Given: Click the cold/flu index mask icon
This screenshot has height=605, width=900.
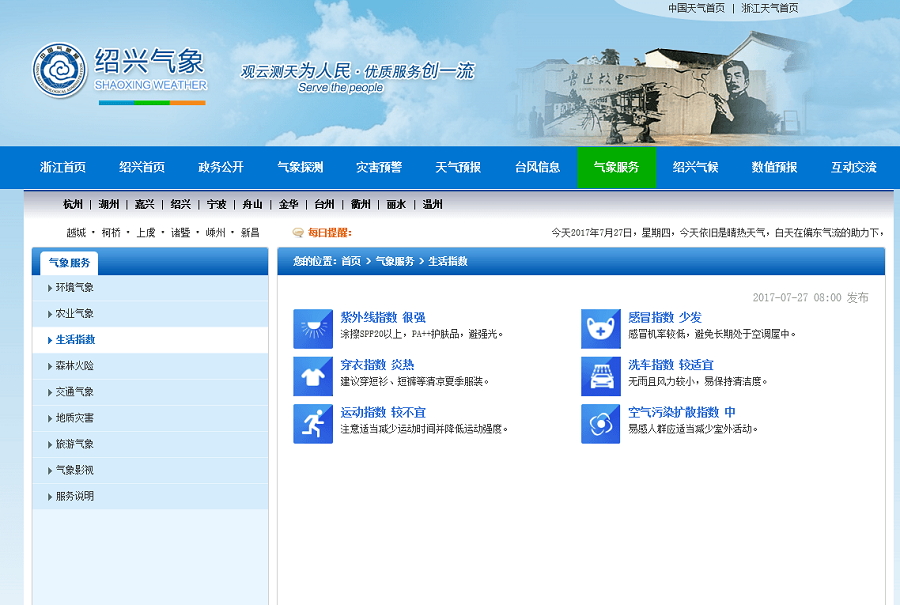Looking at the screenshot, I should [600, 328].
